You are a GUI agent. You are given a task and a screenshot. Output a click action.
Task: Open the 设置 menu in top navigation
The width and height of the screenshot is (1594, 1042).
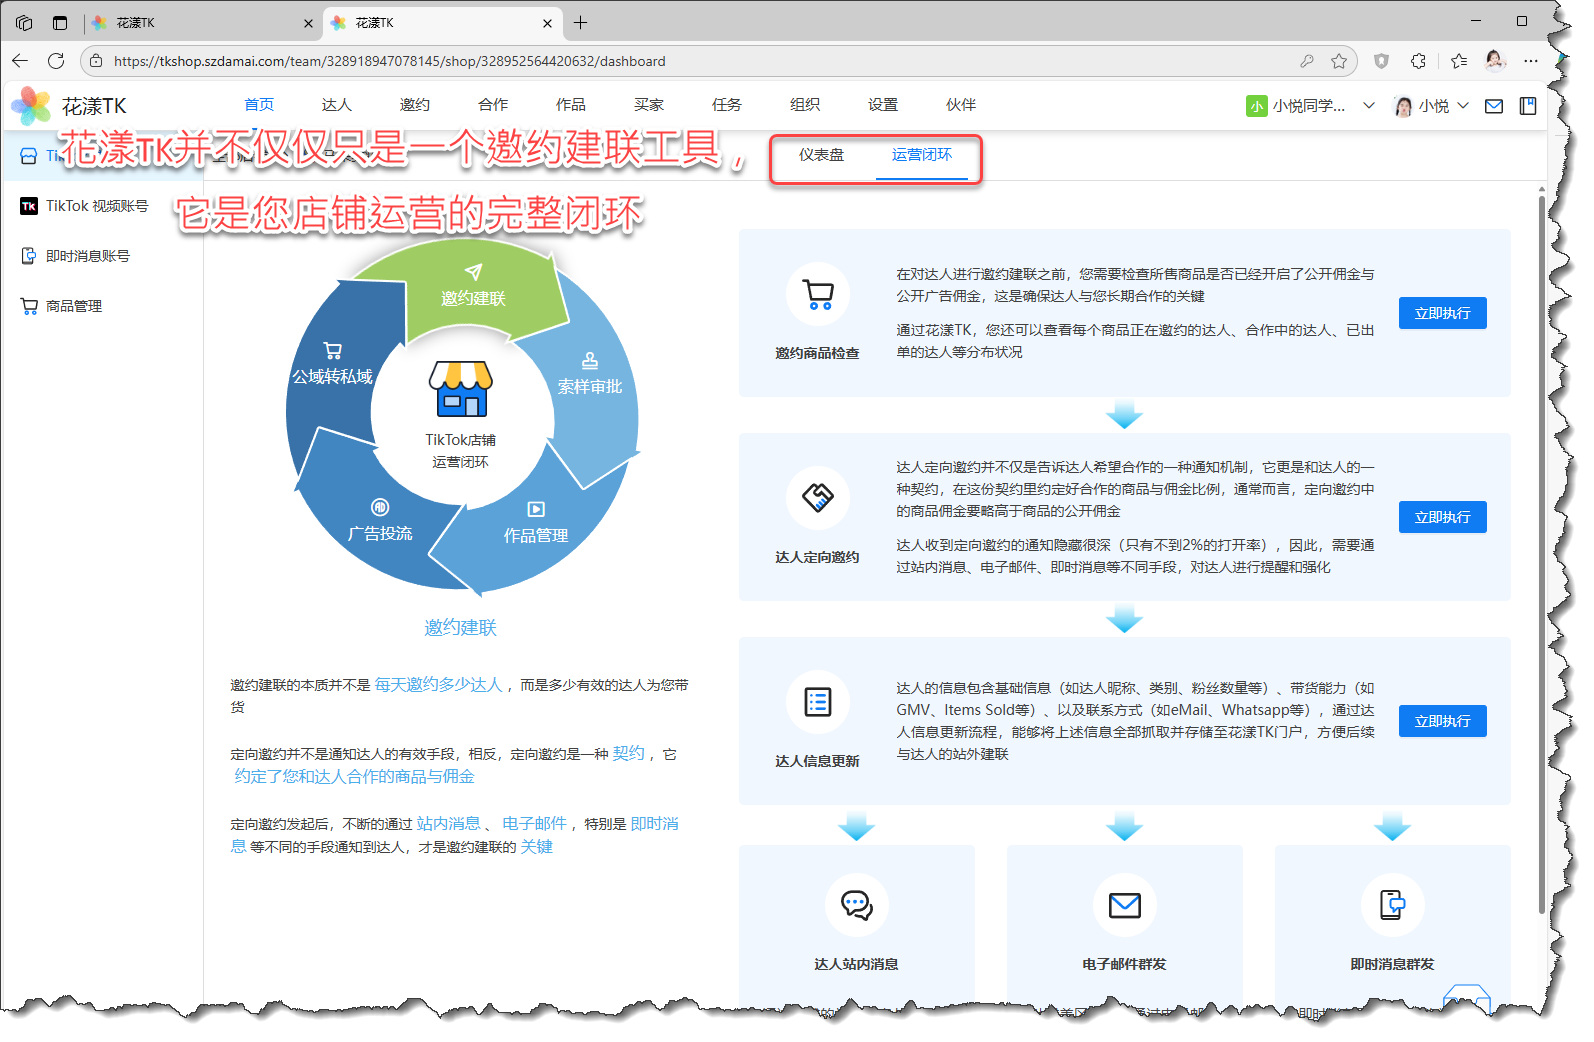click(882, 105)
